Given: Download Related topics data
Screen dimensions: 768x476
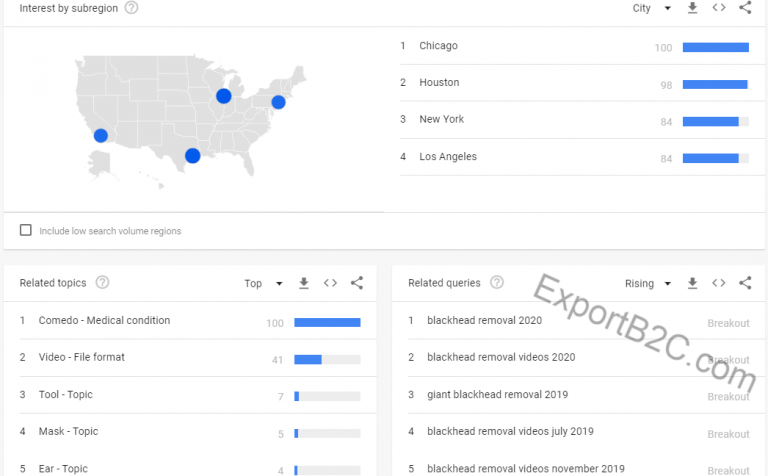Looking at the screenshot, I should (304, 283).
